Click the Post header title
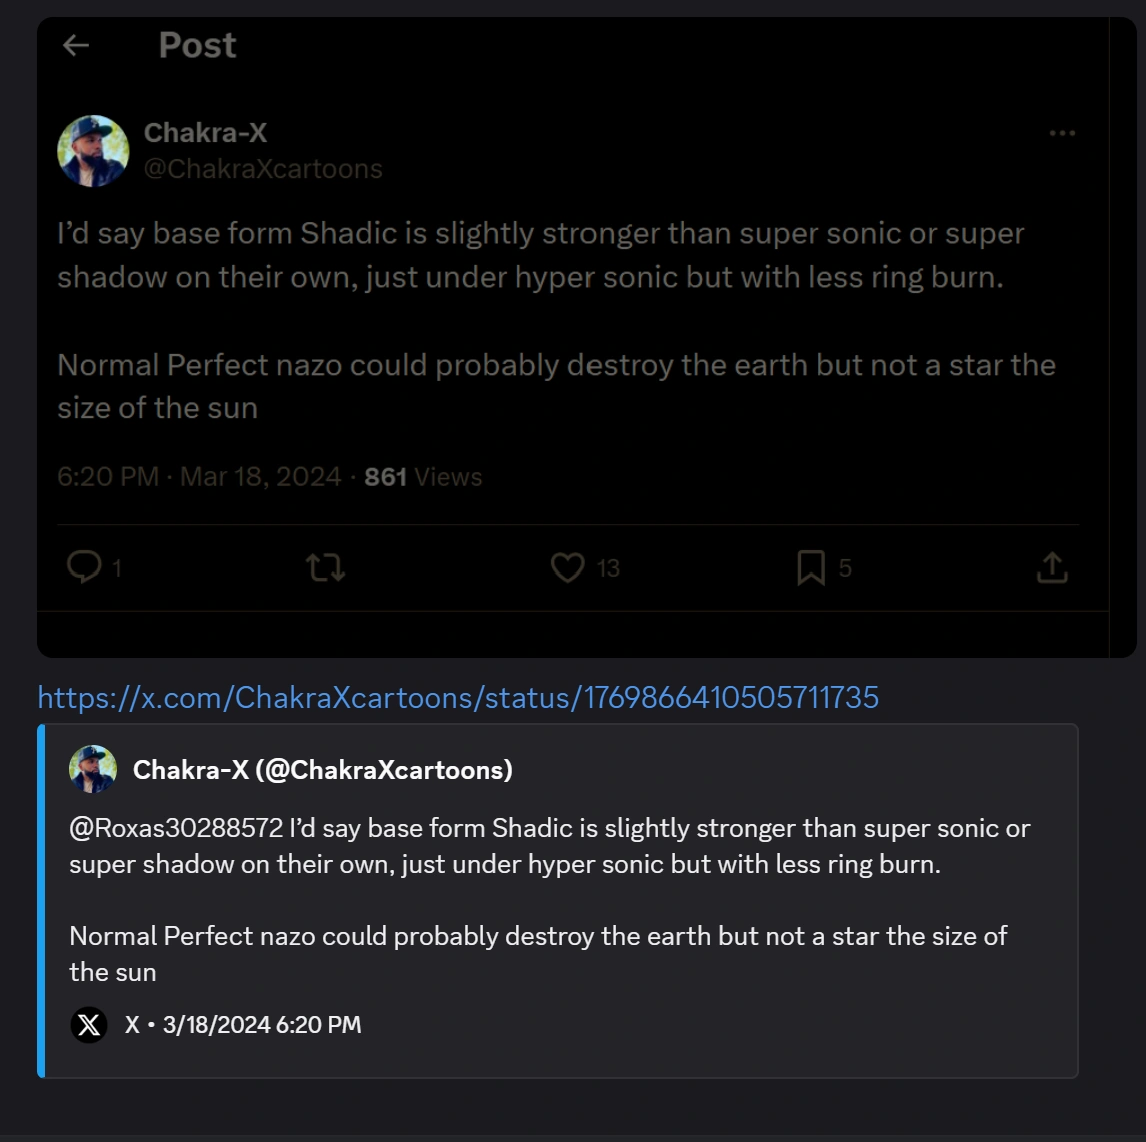Viewport: 1146px width, 1142px height. [x=197, y=45]
